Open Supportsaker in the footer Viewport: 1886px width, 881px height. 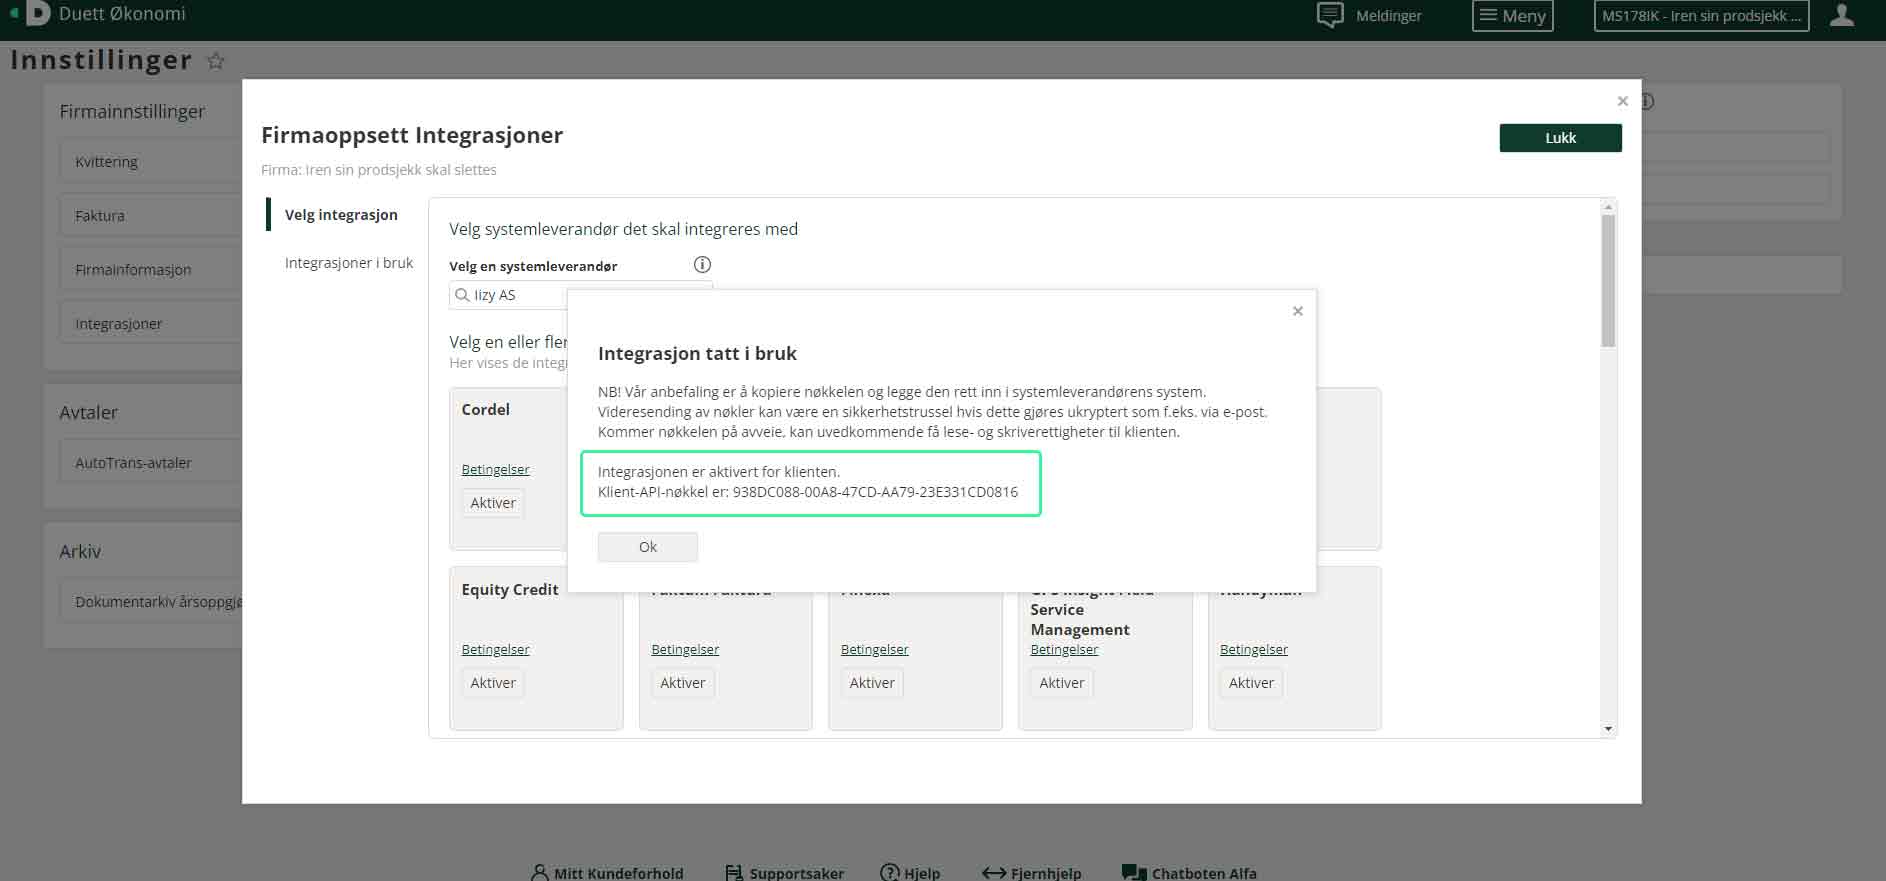(x=785, y=873)
